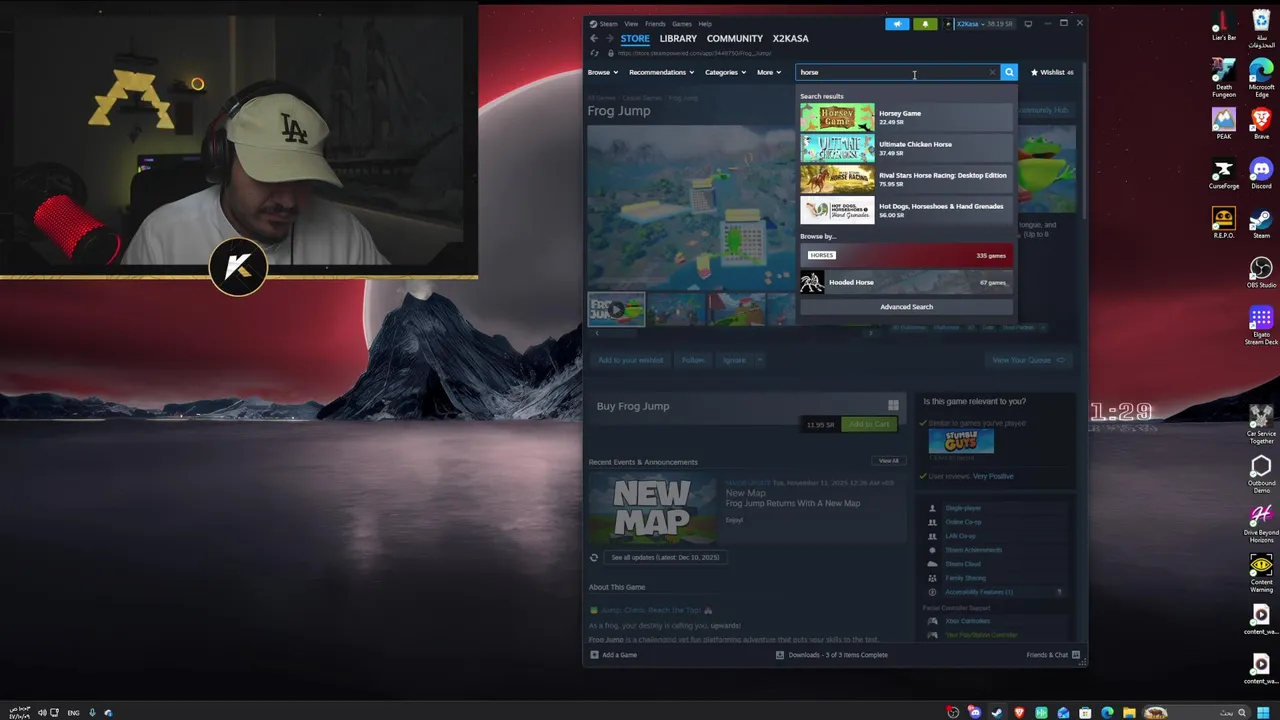
Task: Open Brave browser desktop shortcut
Action: point(1261,123)
